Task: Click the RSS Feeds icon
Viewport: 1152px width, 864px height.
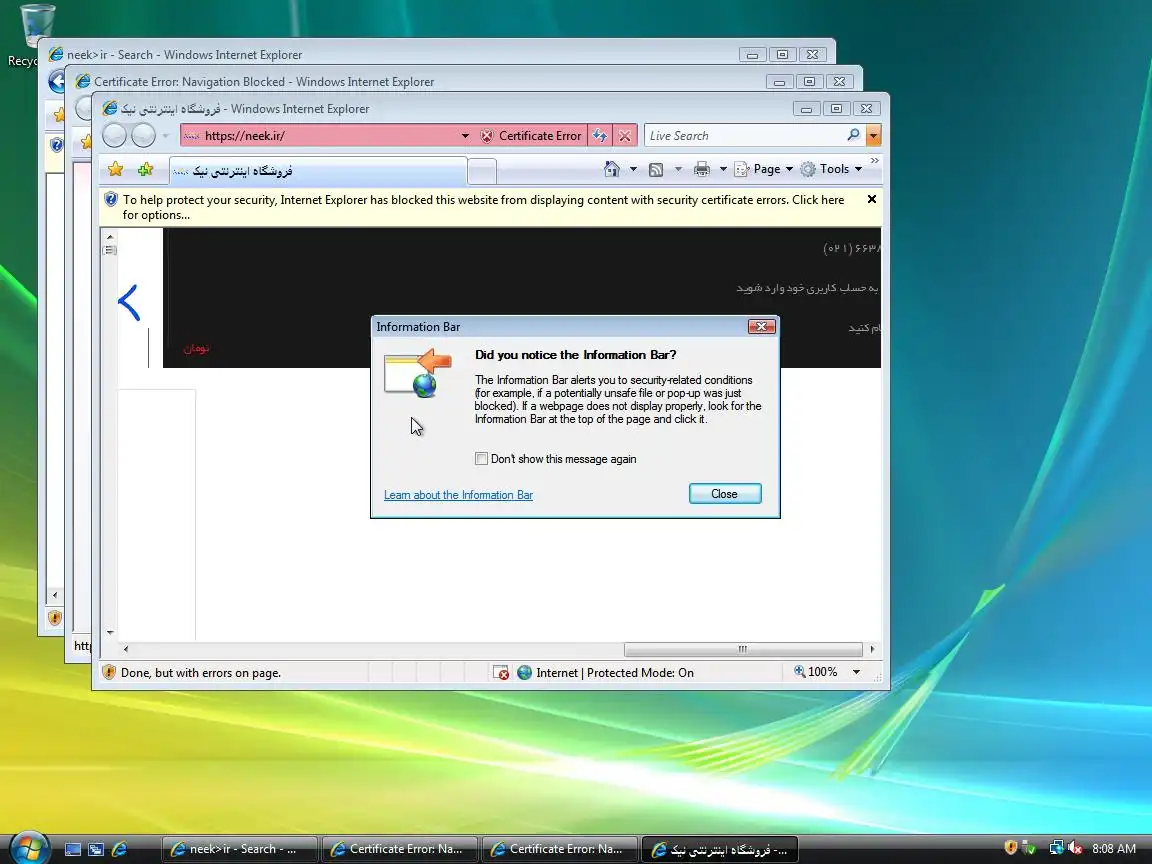Action: 656,170
